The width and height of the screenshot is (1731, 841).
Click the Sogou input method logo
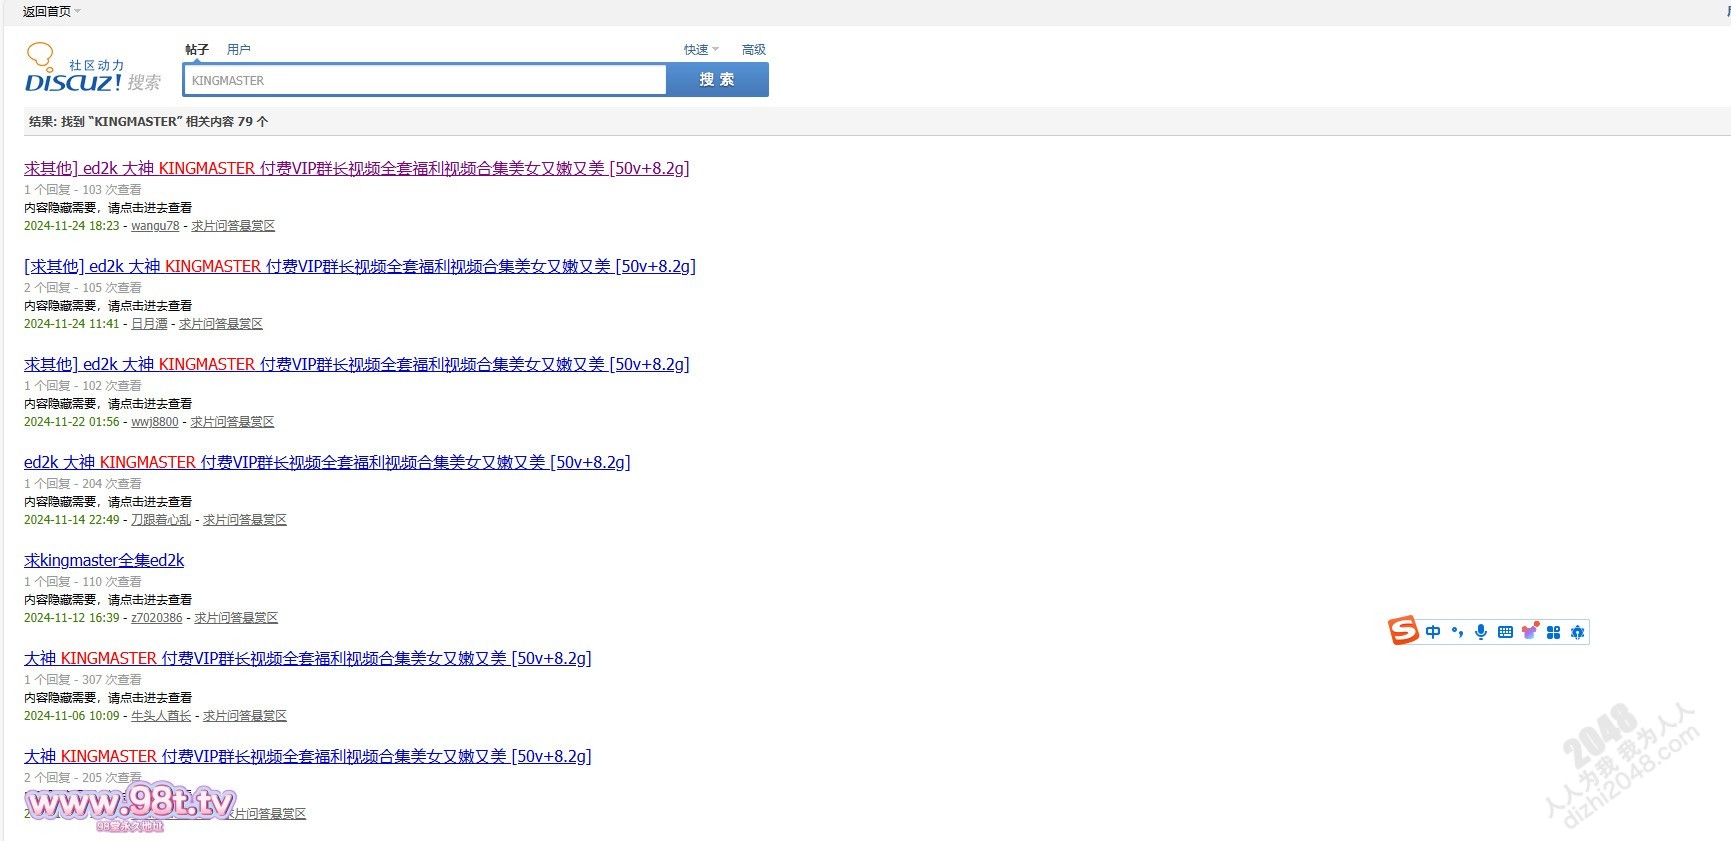[1403, 631]
